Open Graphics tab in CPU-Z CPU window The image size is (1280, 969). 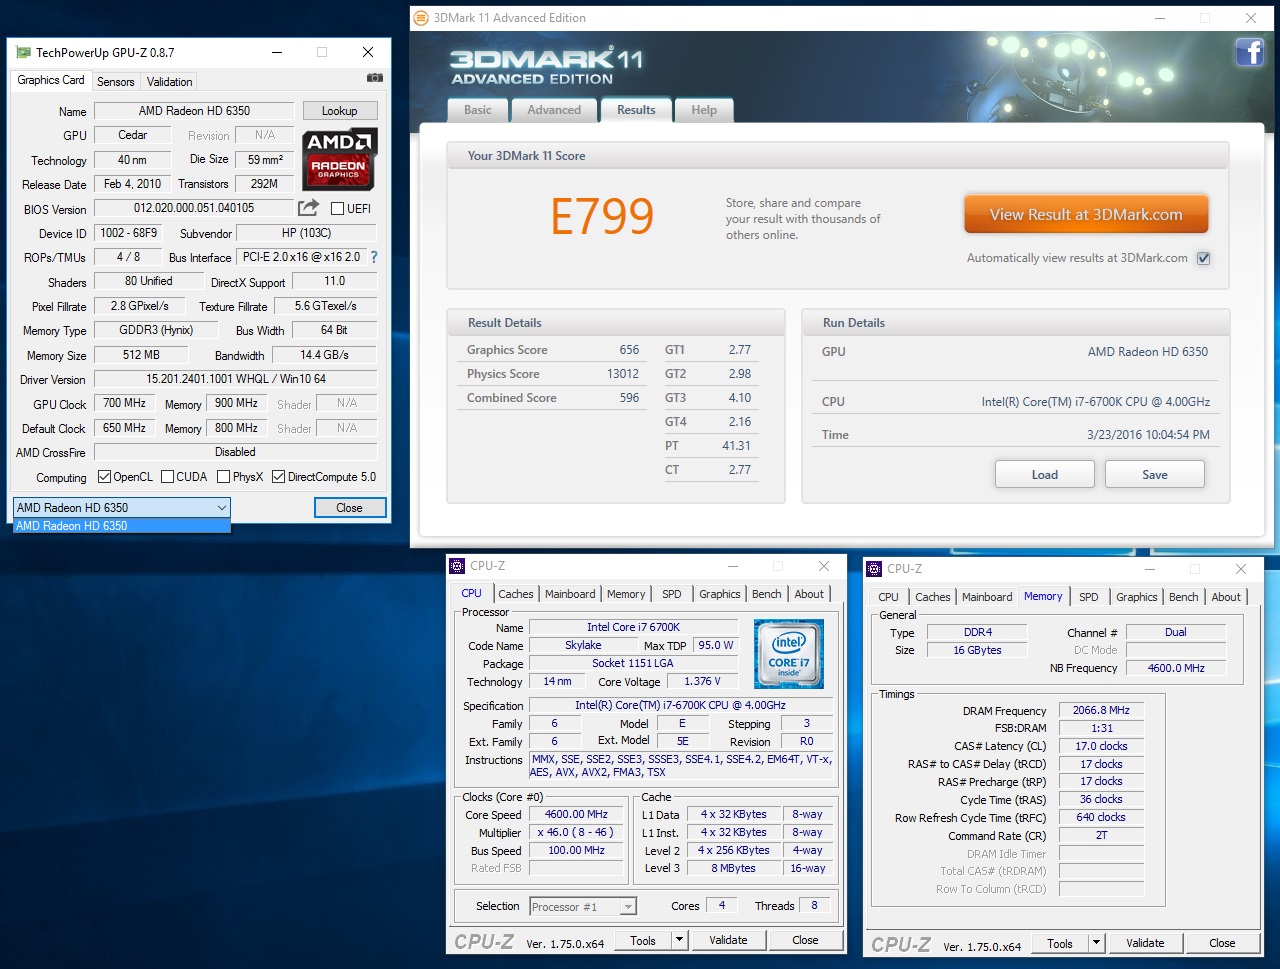coord(720,594)
